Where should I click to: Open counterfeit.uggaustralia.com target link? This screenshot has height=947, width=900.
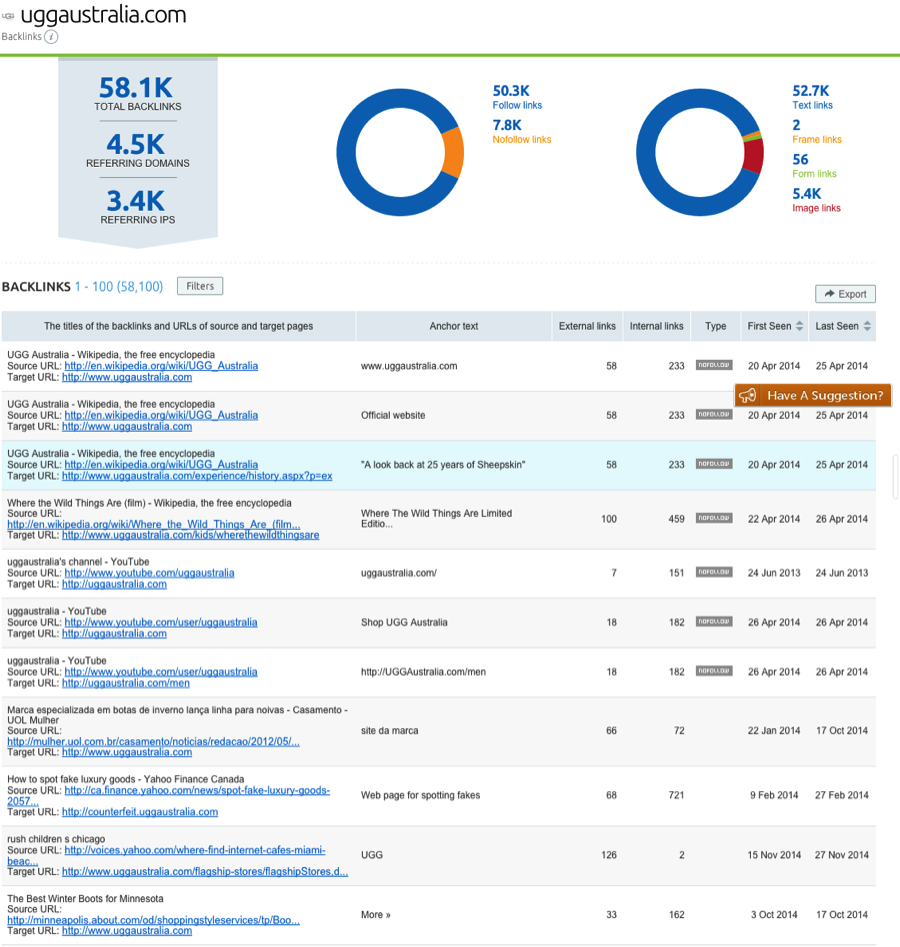pyautogui.click(x=140, y=812)
